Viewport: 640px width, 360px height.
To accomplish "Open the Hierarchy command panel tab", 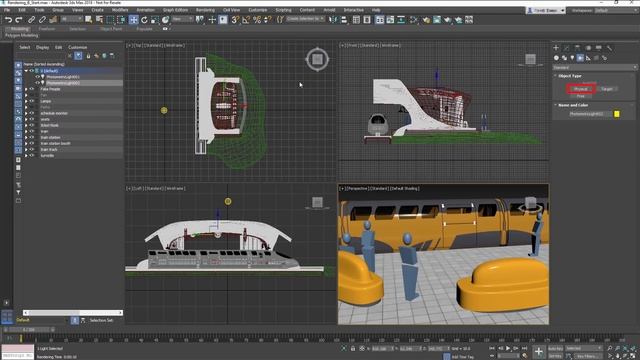I will point(577,48).
